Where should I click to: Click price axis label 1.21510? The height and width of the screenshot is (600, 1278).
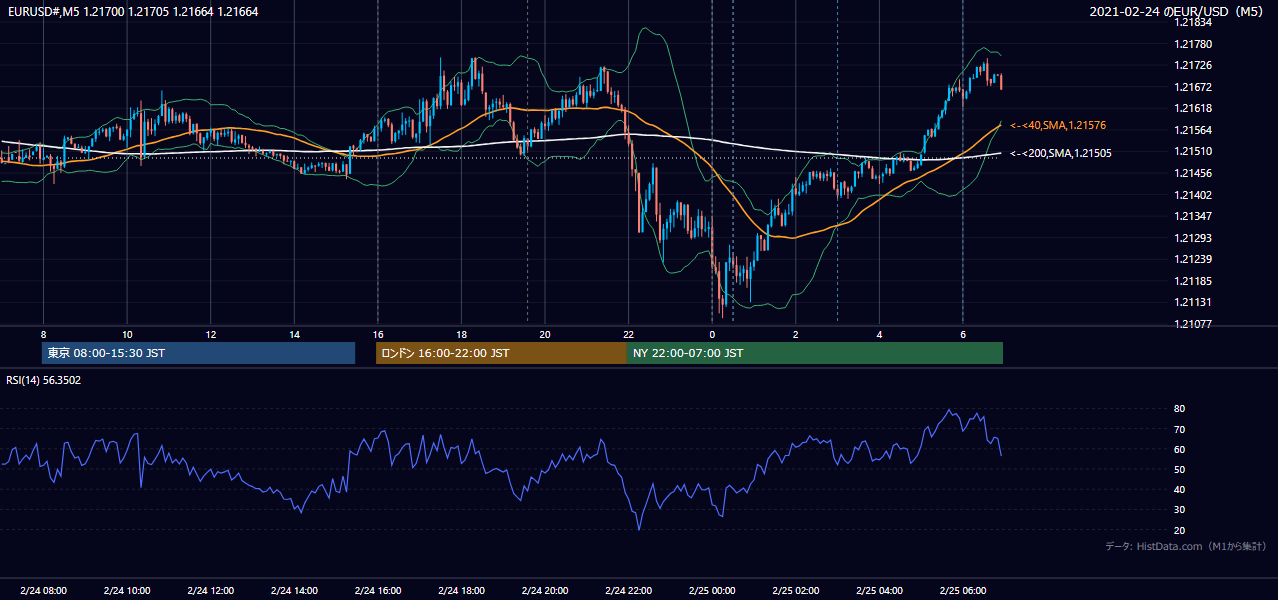tap(1193, 151)
